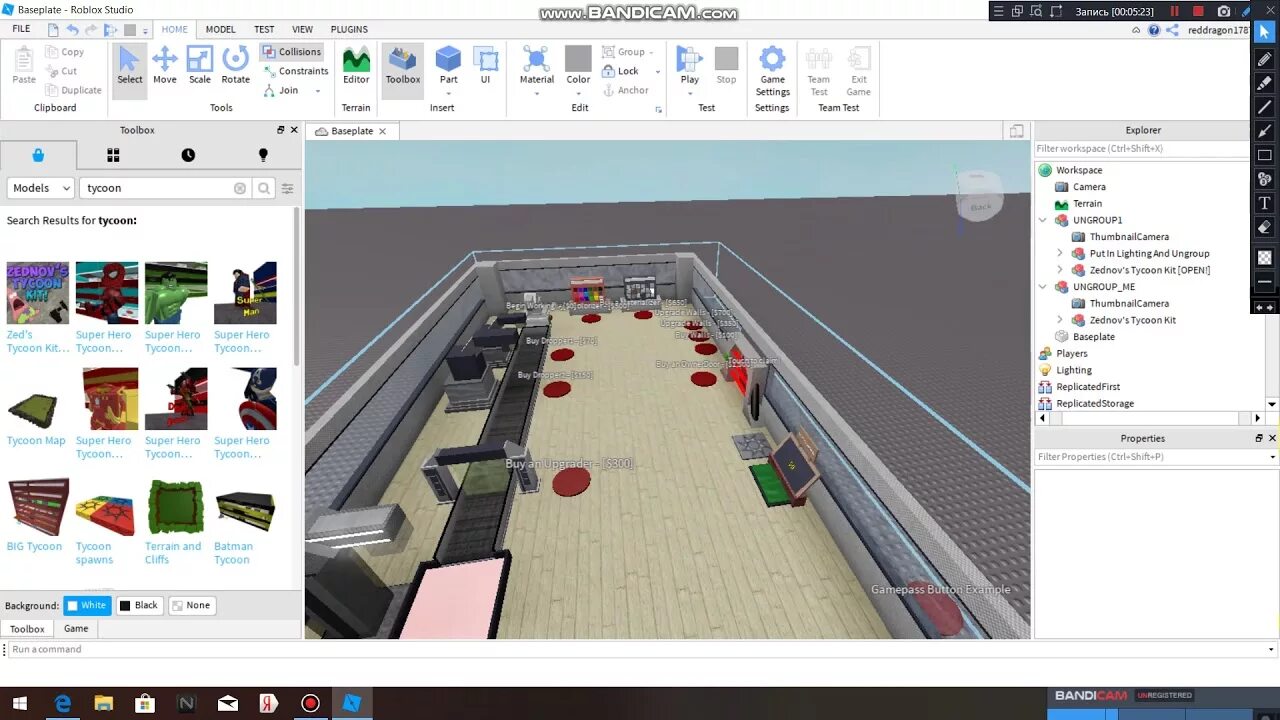Click the Share icon near username
Screen dimensions: 1280x720
(1172, 30)
